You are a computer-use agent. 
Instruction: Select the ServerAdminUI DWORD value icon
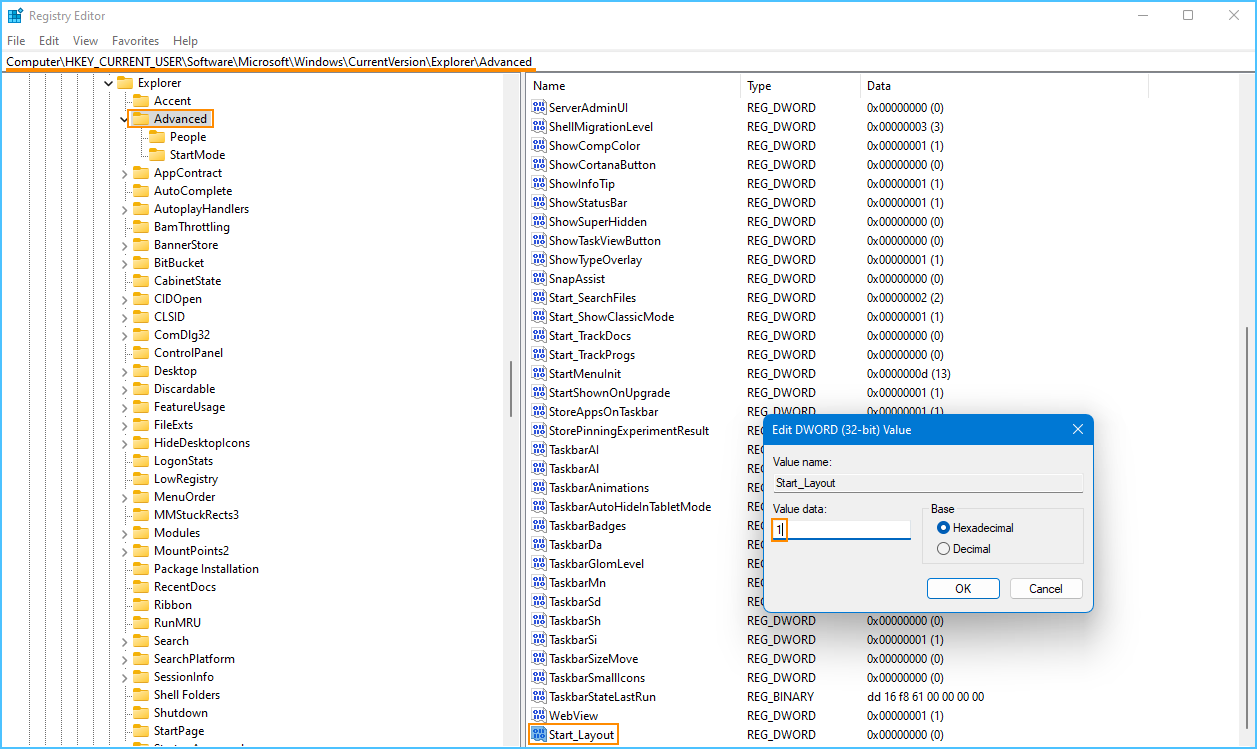[x=539, y=108]
